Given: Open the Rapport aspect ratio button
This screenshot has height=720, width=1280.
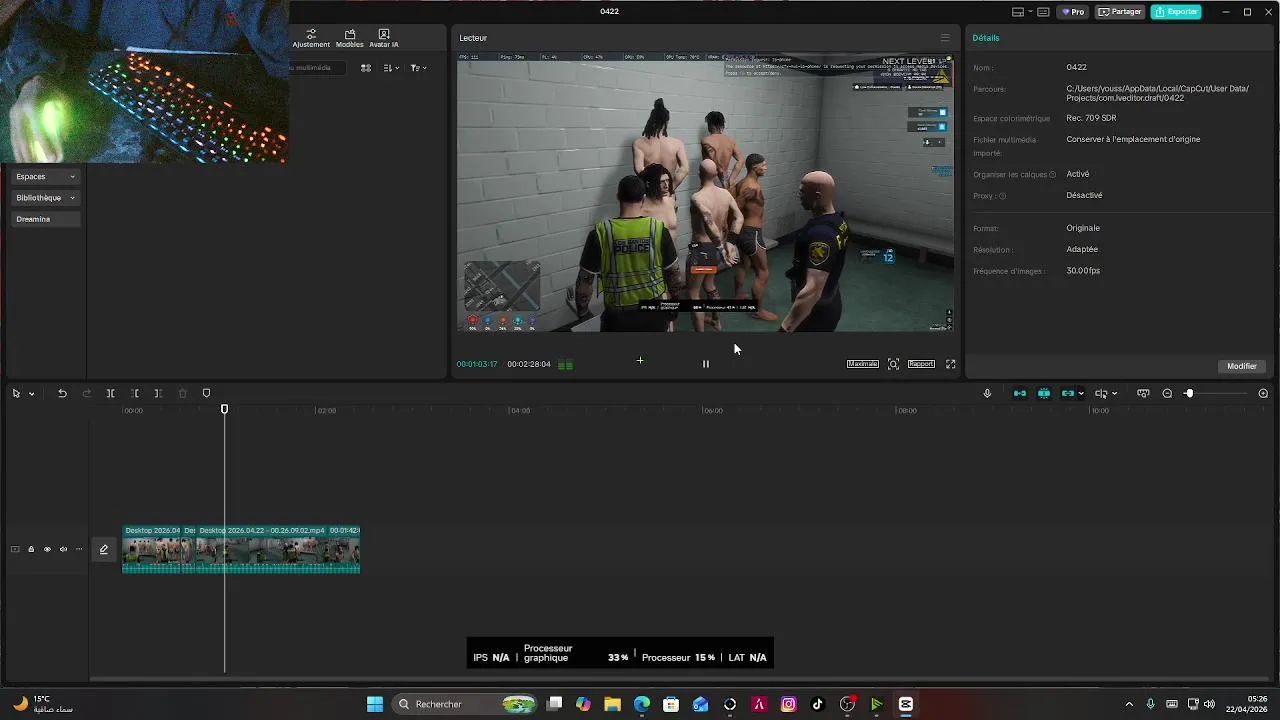Looking at the screenshot, I should pos(921,364).
